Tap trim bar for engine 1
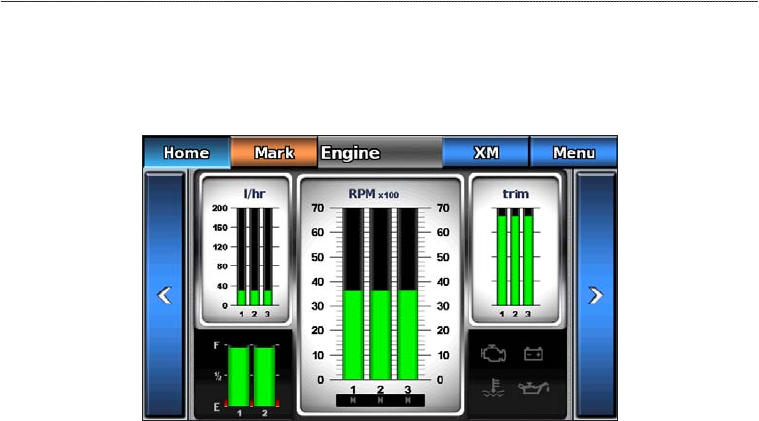Screen dimensions: 759x421 click(502, 257)
